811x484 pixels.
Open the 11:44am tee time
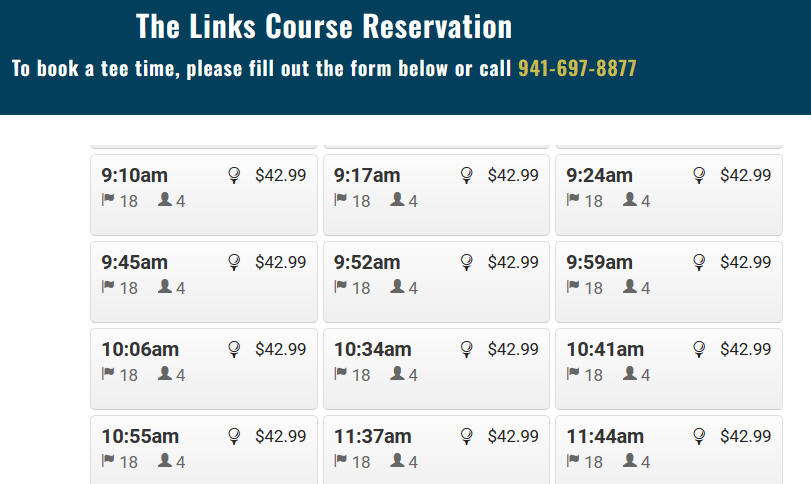[669, 450]
